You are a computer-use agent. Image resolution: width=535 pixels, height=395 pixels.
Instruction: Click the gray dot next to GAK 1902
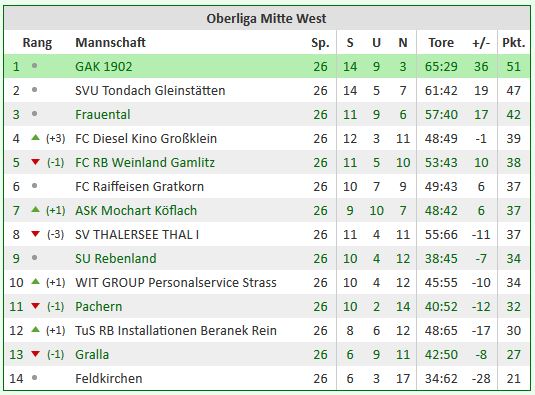(x=34, y=65)
